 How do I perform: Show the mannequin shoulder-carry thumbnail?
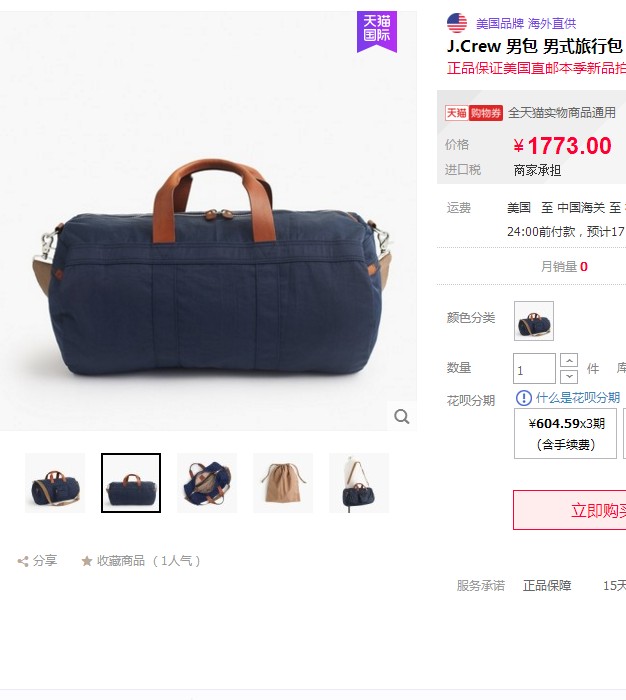(359, 483)
